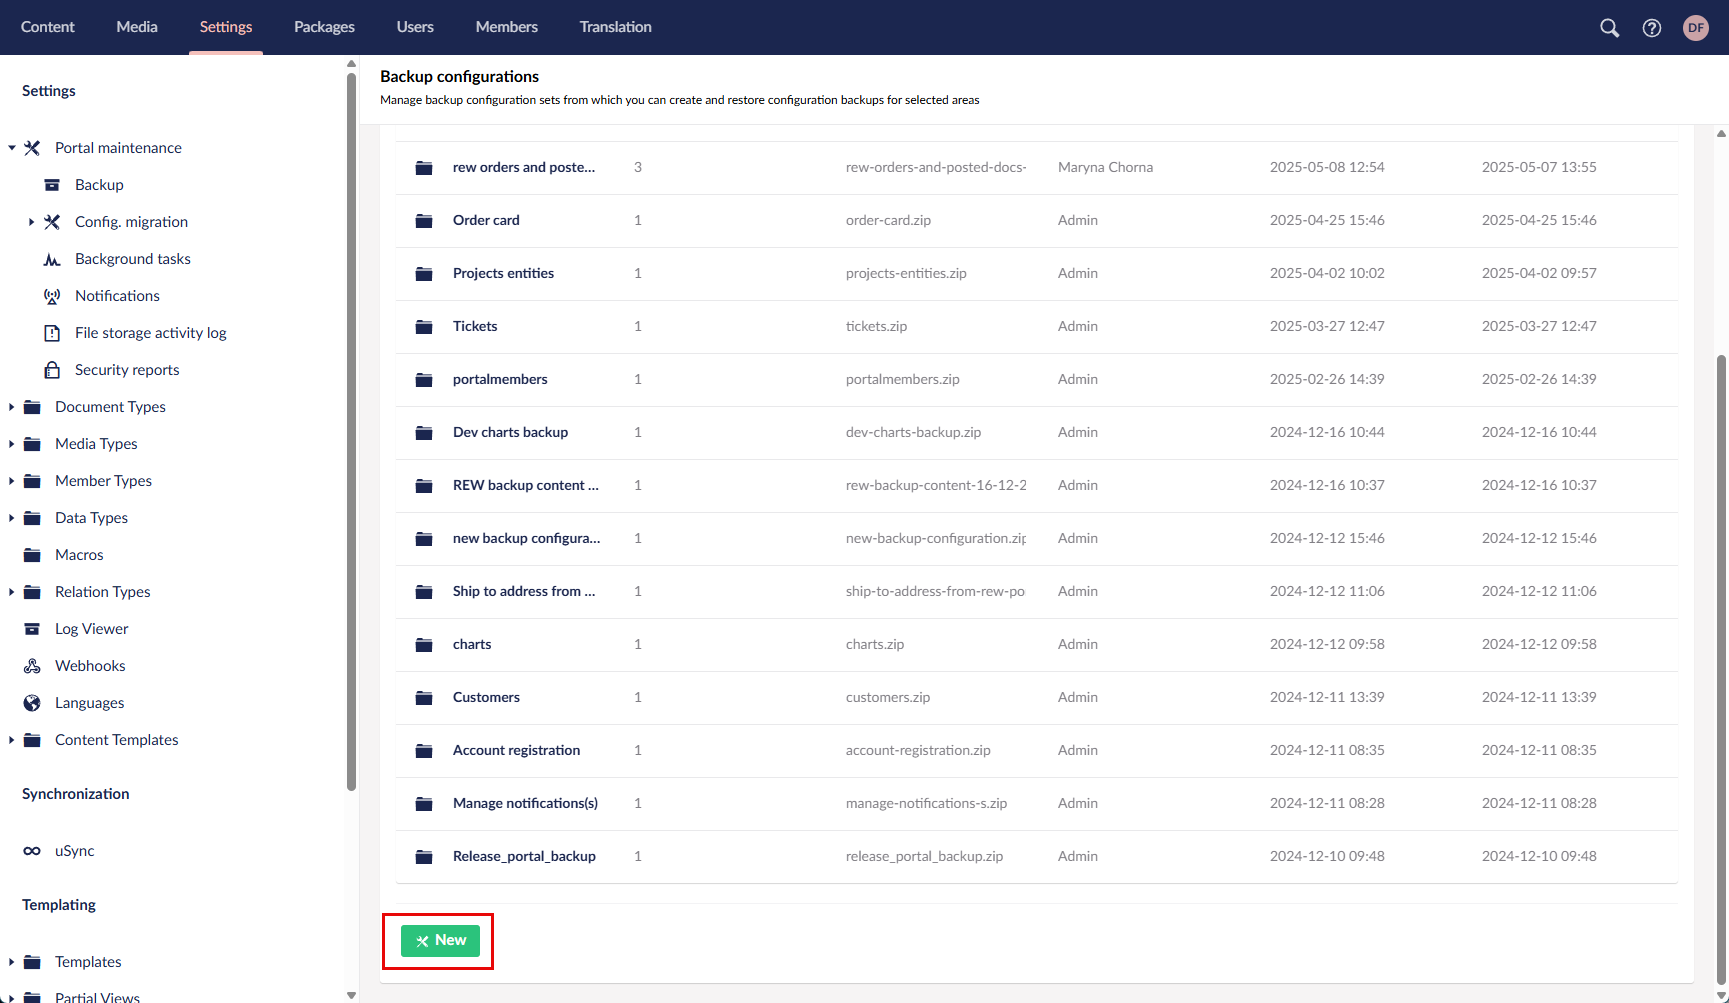Open the help question mark icon
This screenshot has height=1003, width=1729.
click(x=1652, y=28)
